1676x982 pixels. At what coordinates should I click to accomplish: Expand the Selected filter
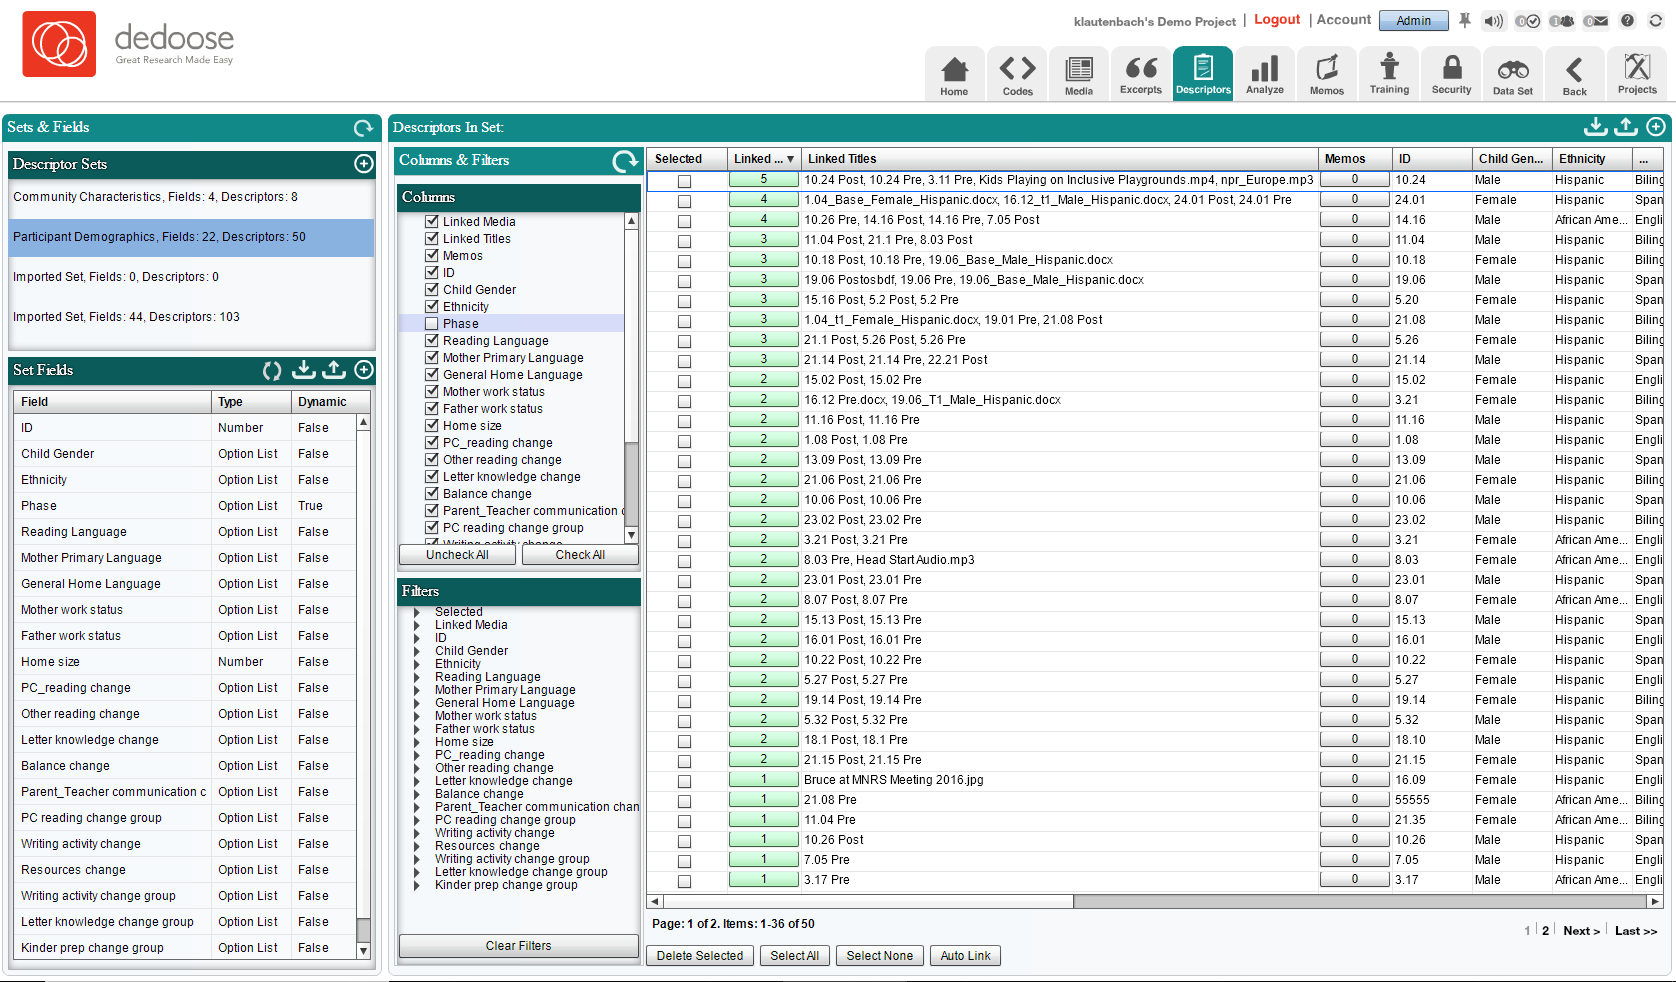tap(417, 612)
